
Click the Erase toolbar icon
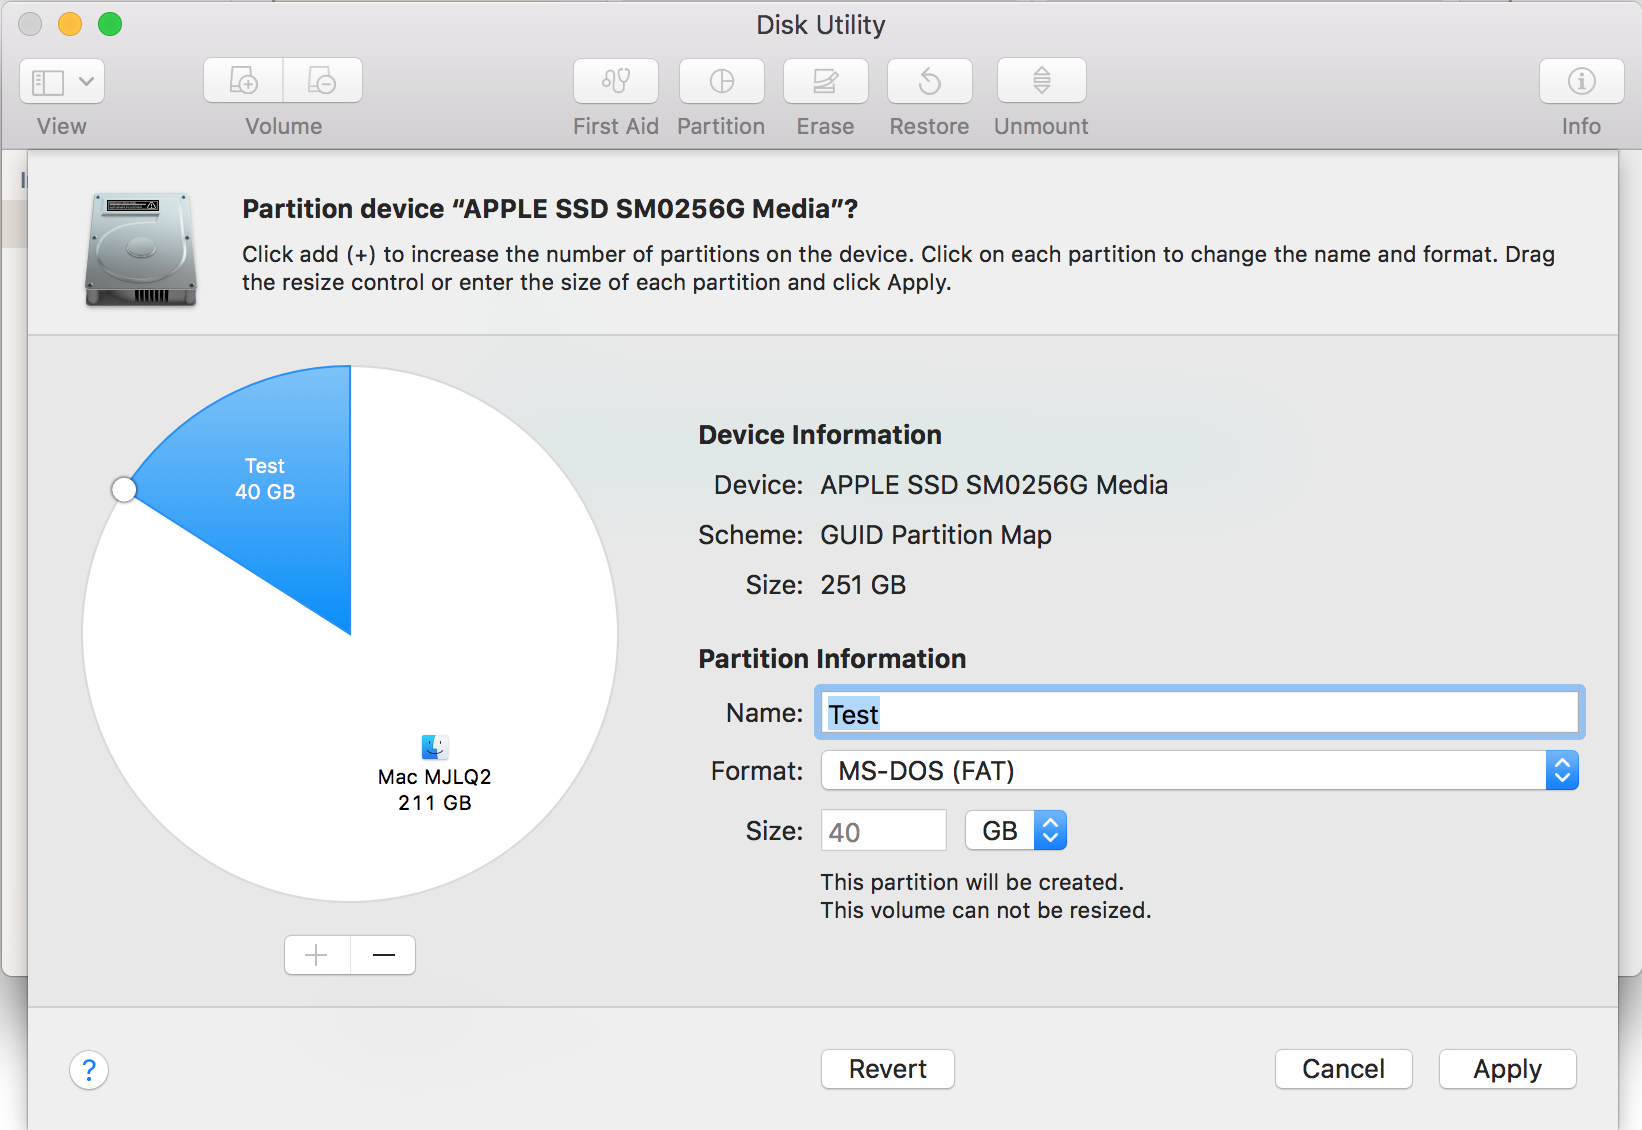[x=826, y=81]
